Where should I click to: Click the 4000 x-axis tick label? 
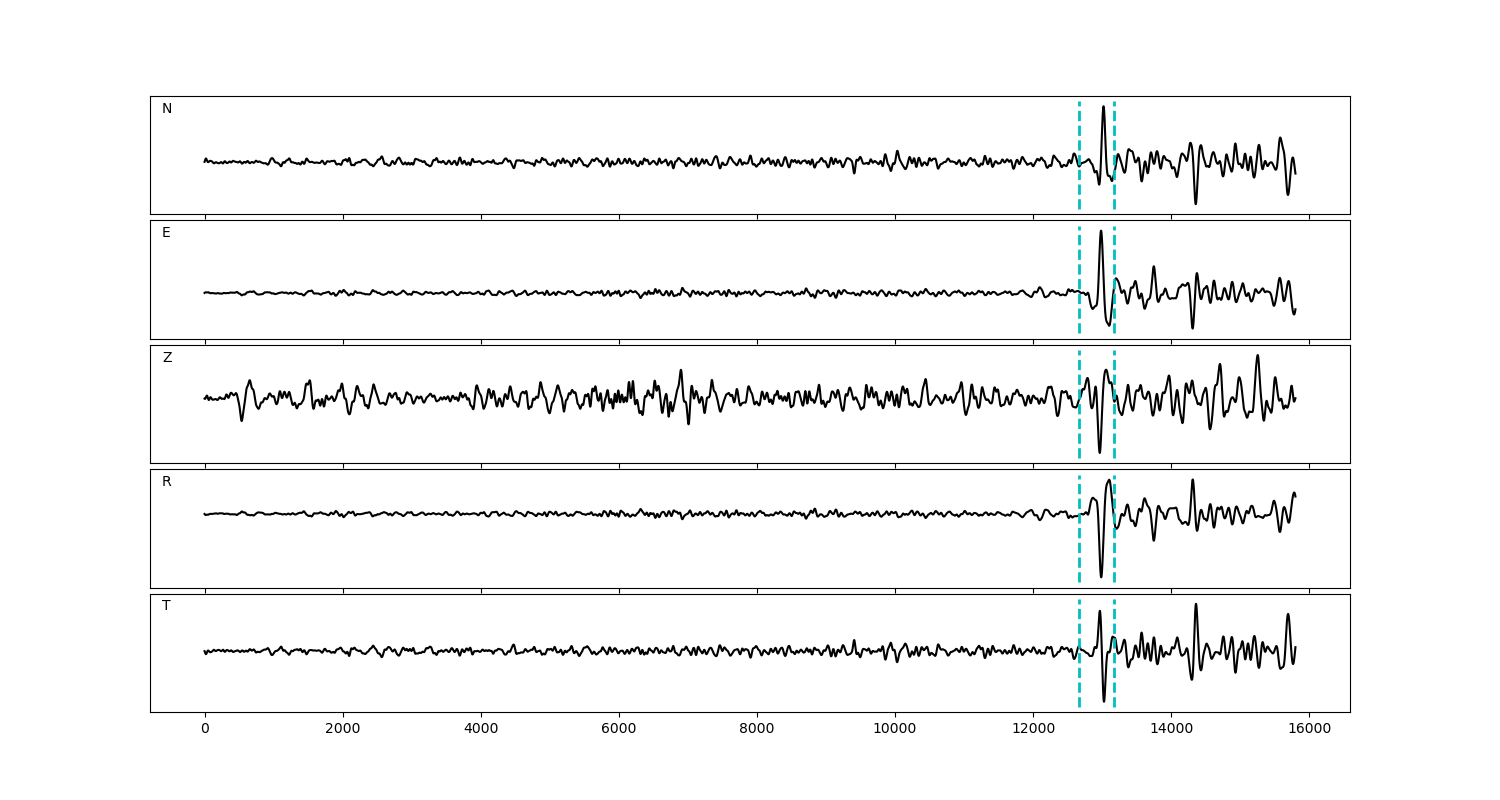(481, 730)
